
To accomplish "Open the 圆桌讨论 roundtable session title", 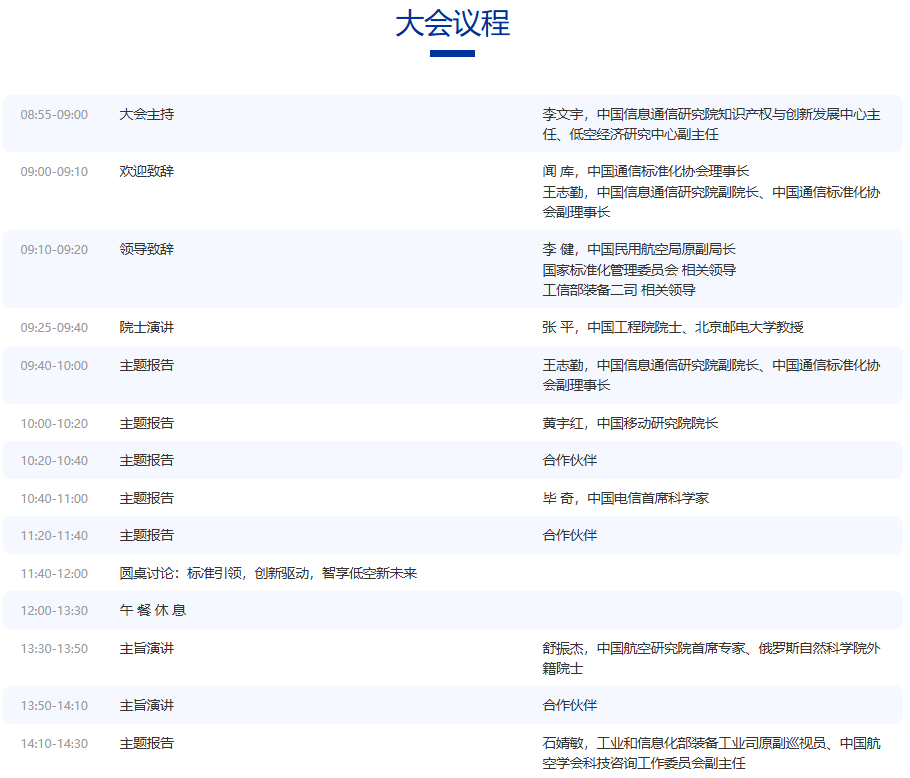I will pos(268,573).
